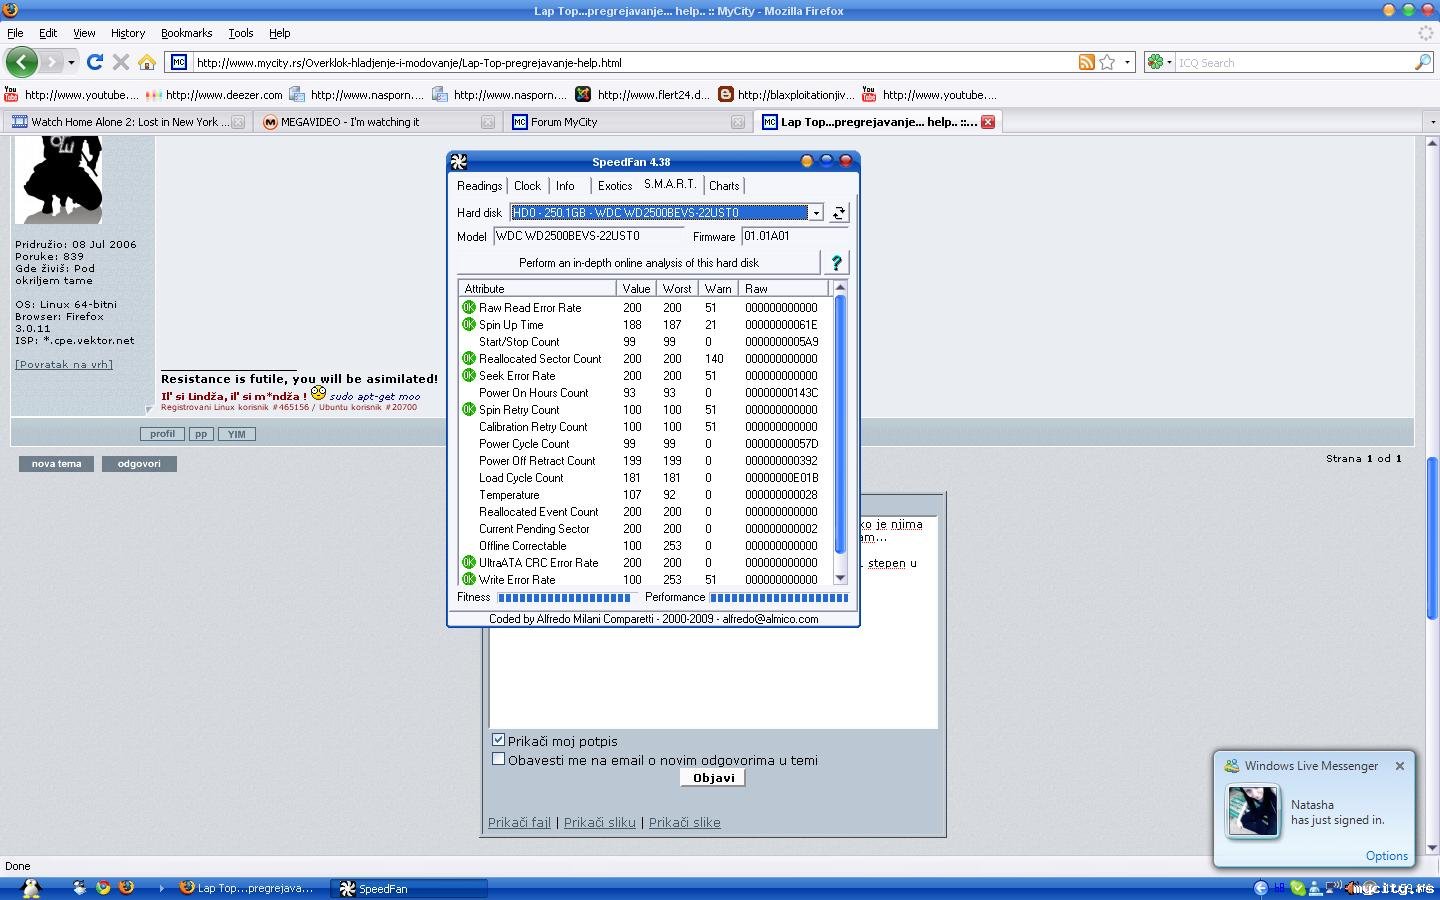Close the MEGAVIDEO tab
Screen dimensions: 1440x900
click(x=487, y=122)
